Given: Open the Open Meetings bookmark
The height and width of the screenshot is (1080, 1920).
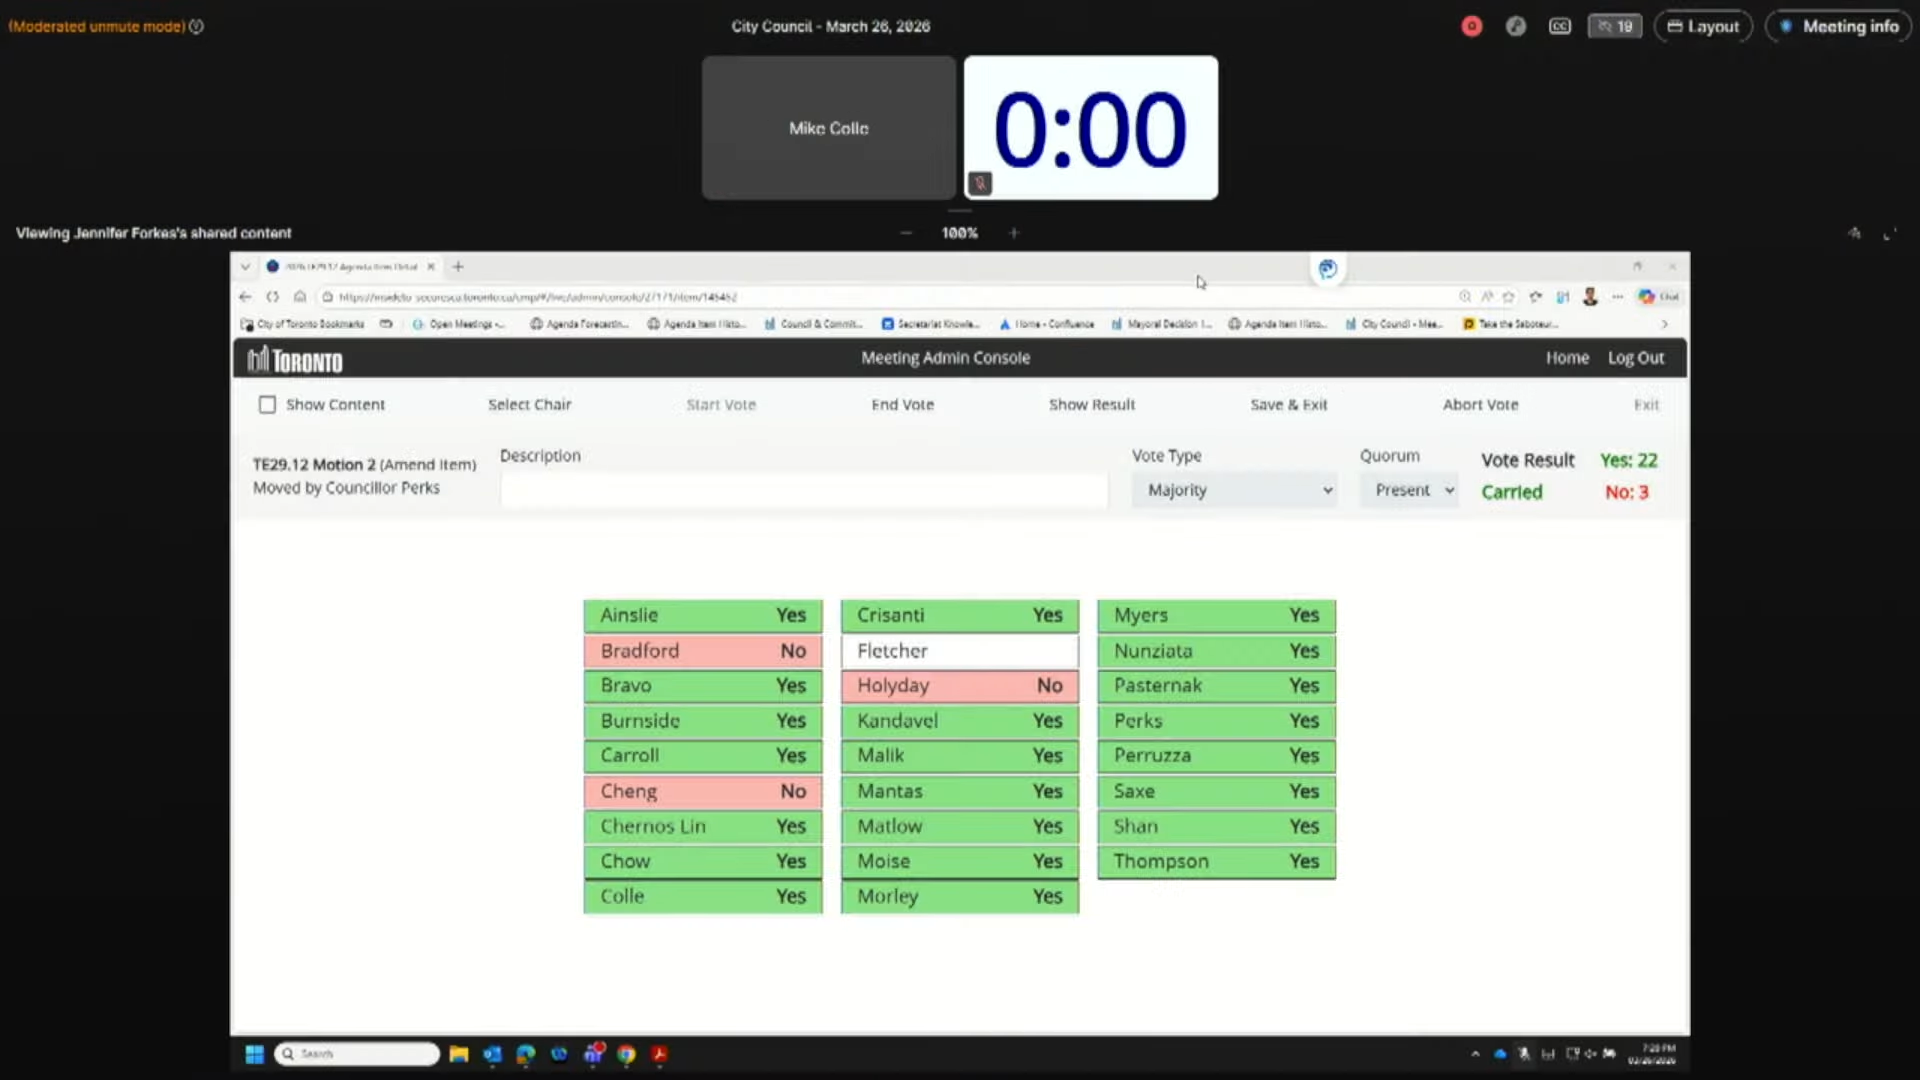Looking at the screenshot, I should point(458,324).
